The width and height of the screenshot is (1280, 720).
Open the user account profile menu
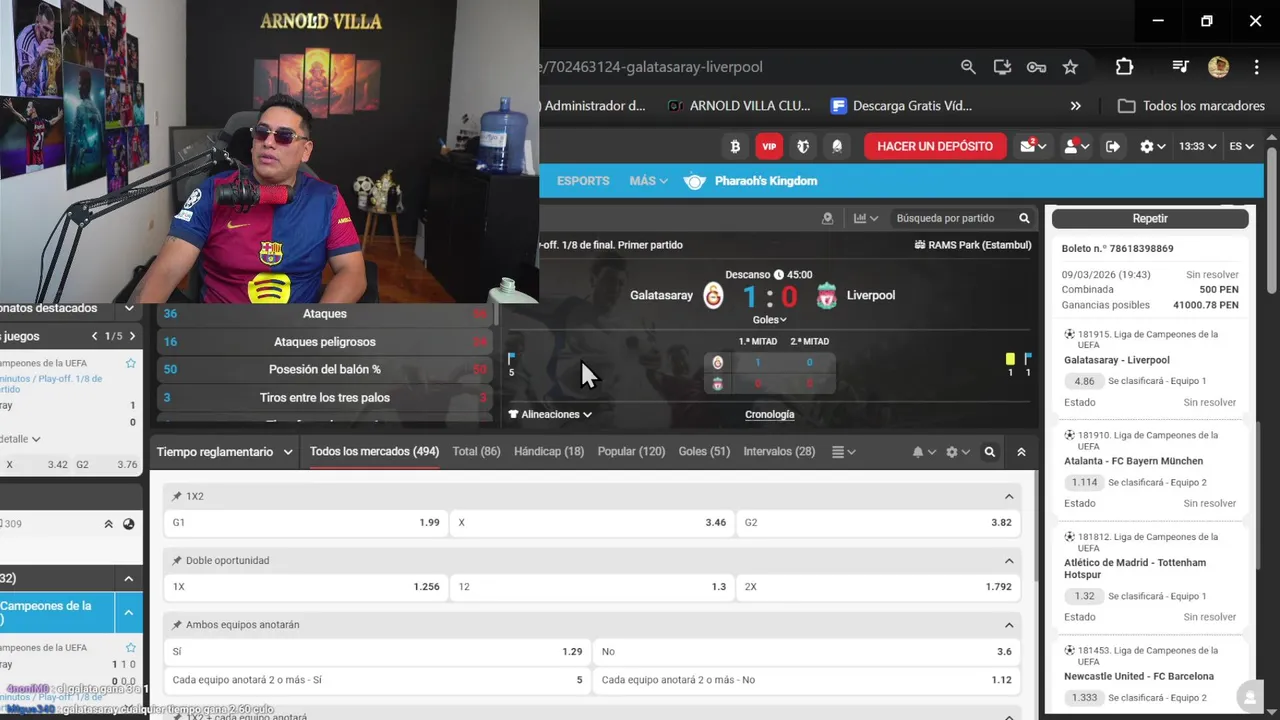click(x=1076, y=146)
